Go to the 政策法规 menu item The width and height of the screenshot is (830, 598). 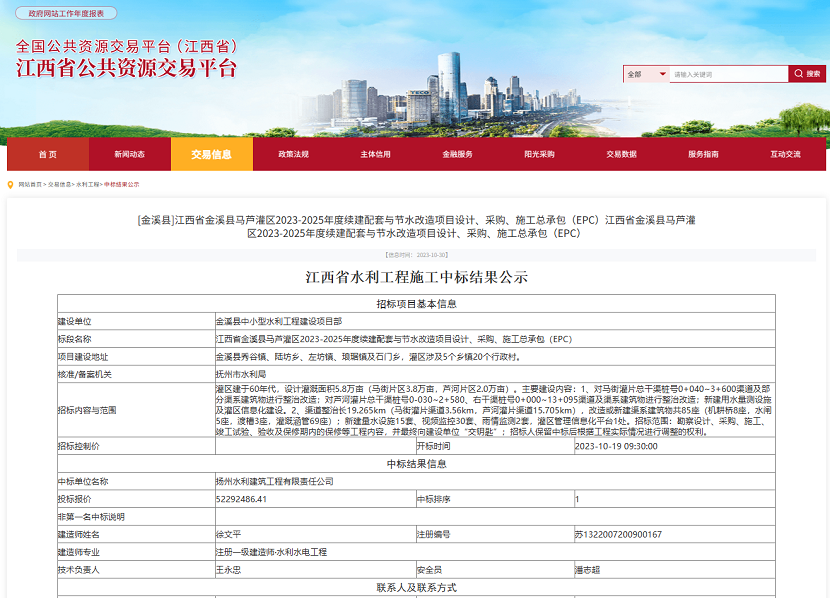click(294, 154)
